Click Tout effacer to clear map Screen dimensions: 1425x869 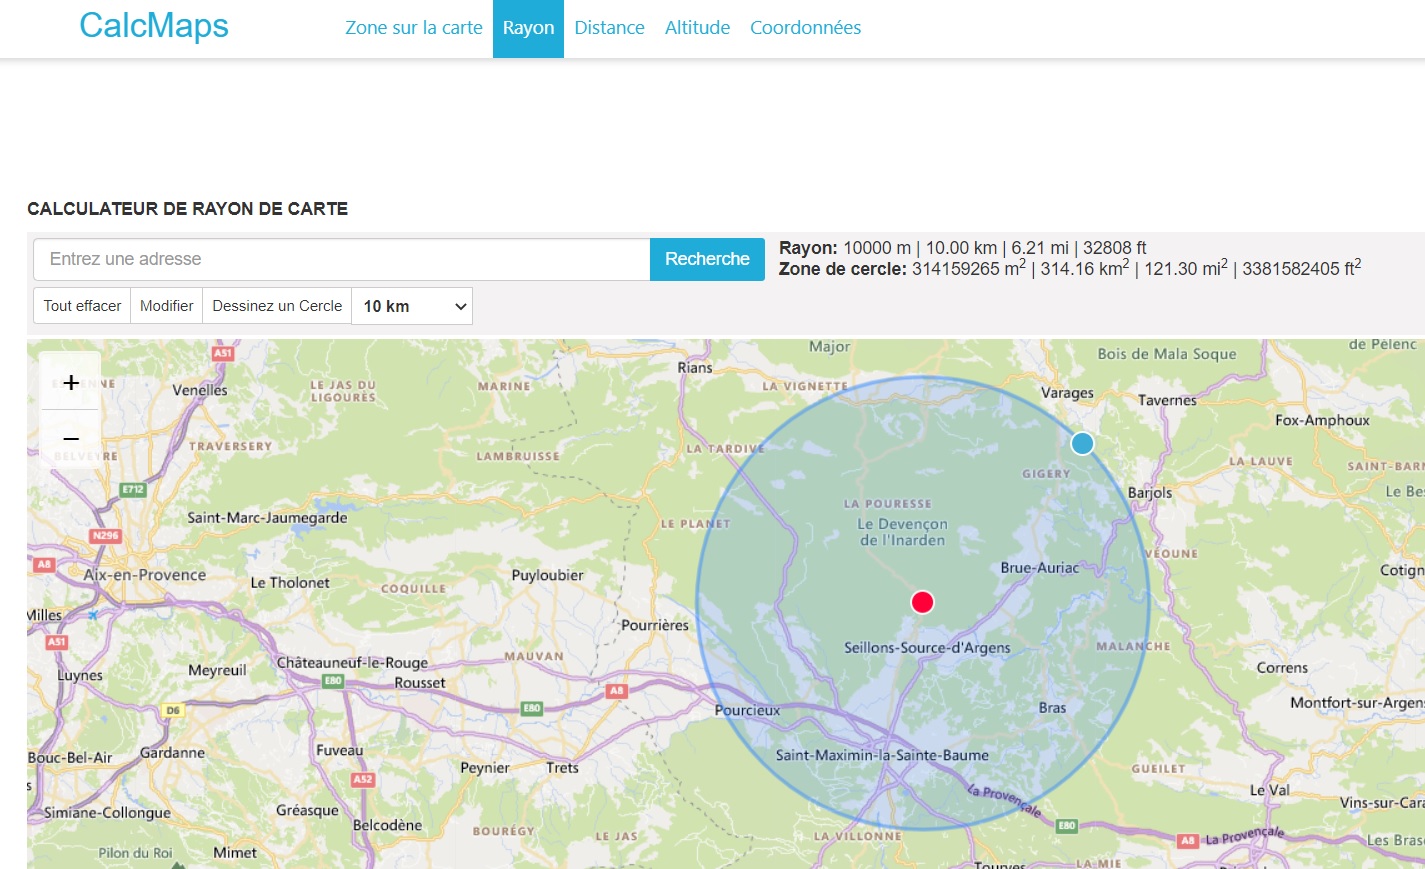point(82,306)
